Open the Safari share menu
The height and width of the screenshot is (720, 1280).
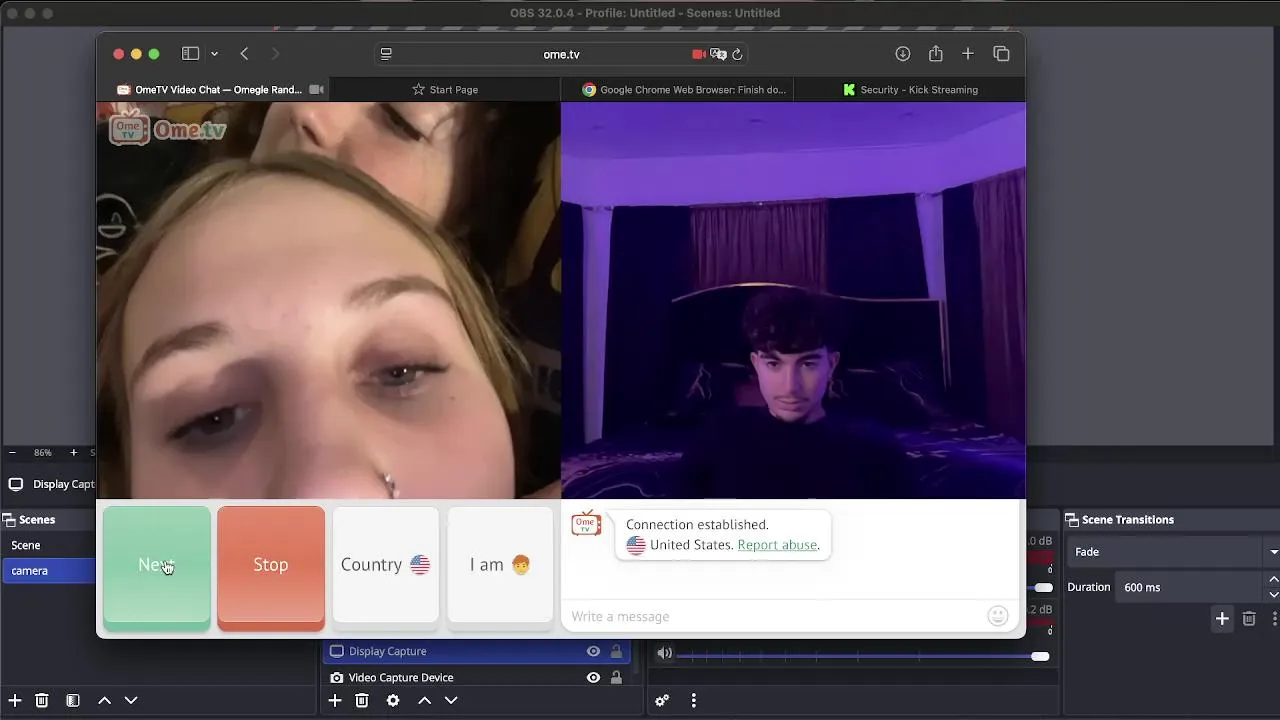pyautogui.click(x=935, y=54)
